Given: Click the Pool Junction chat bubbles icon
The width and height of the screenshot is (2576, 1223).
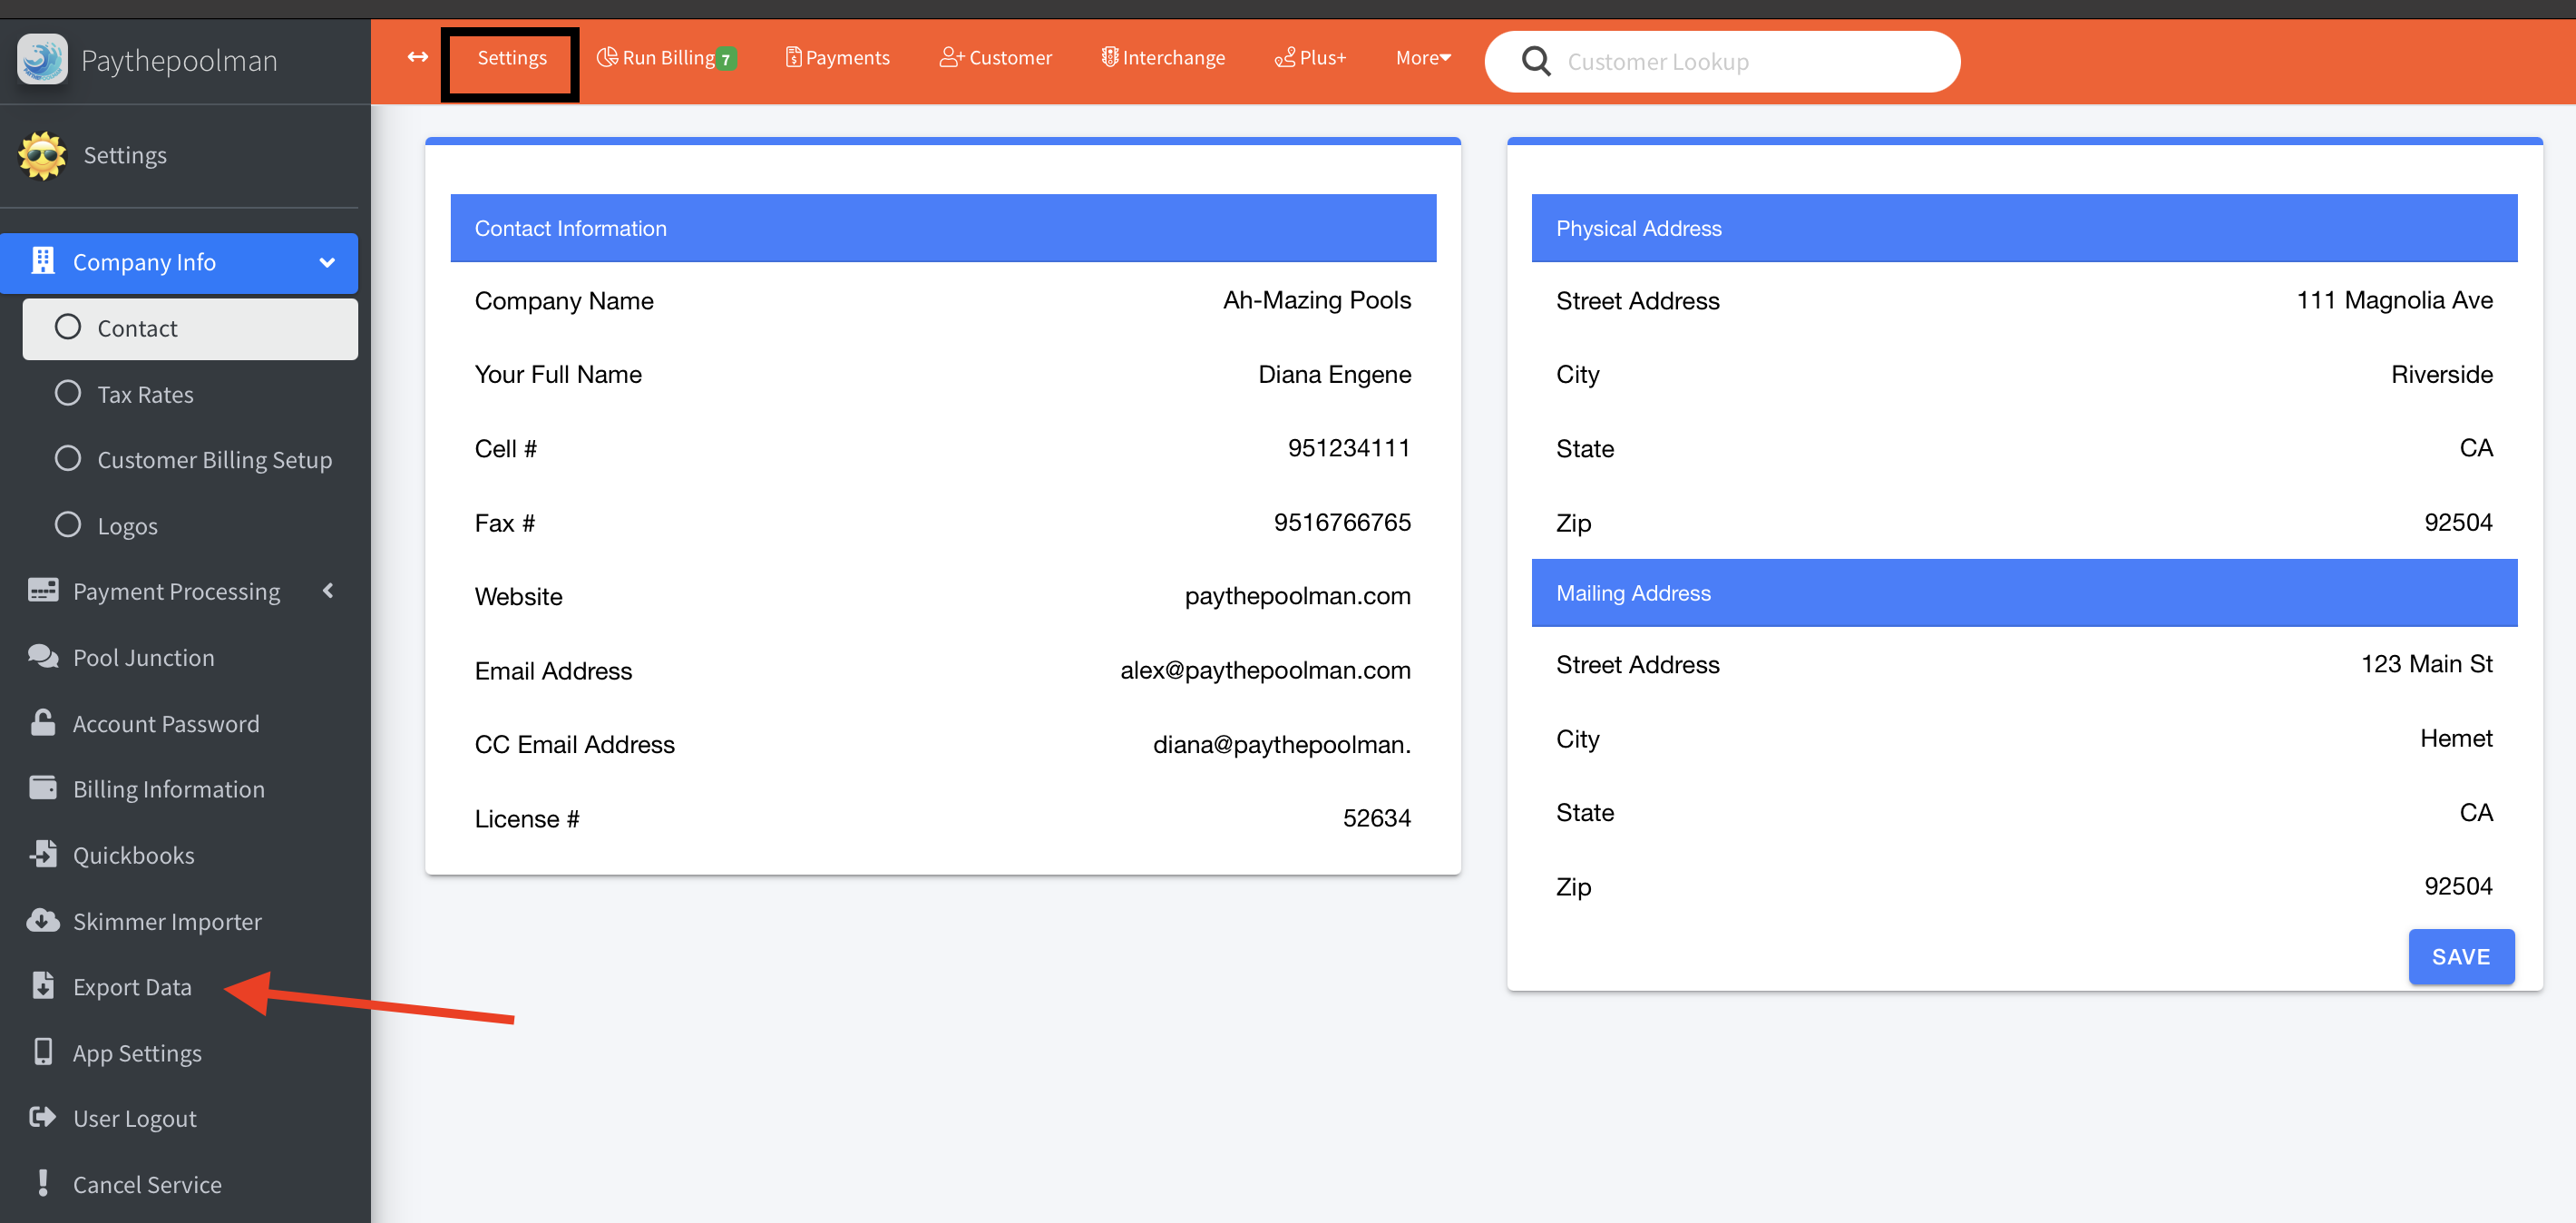Looking at the screenshot, I should [42, 657].
